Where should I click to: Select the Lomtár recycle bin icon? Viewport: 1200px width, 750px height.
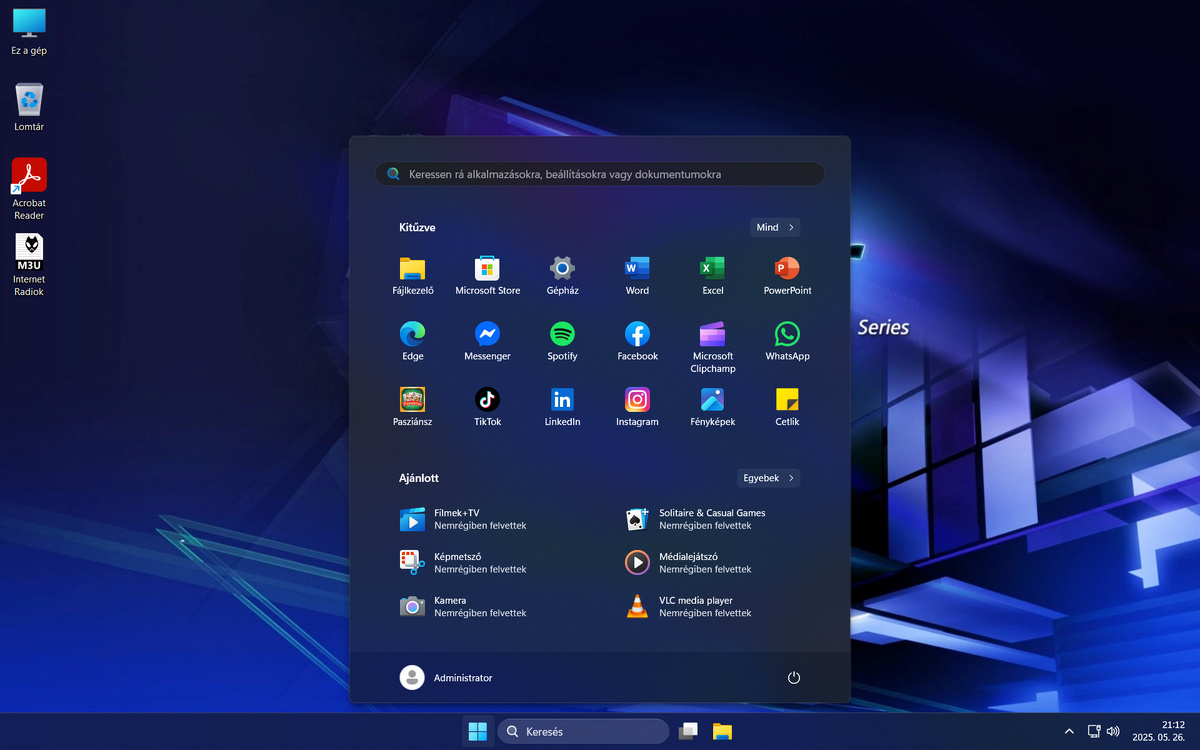(29, 107)
